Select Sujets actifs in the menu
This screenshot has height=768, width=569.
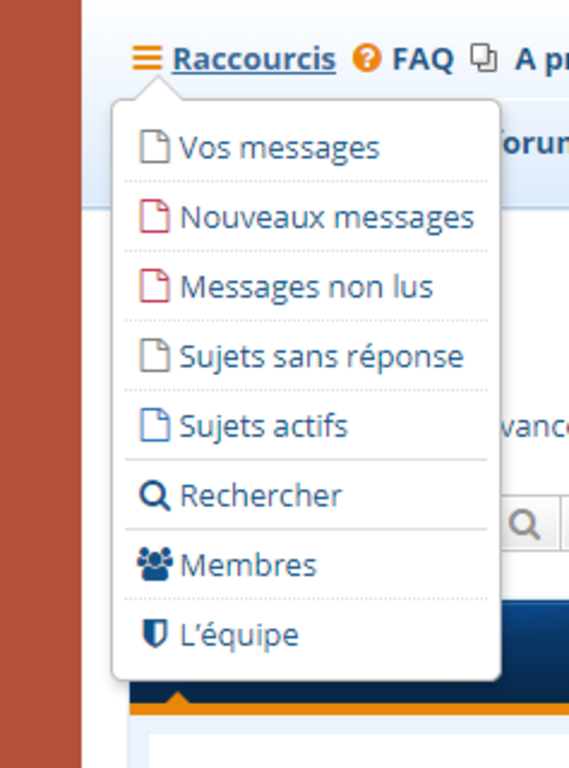306,426
